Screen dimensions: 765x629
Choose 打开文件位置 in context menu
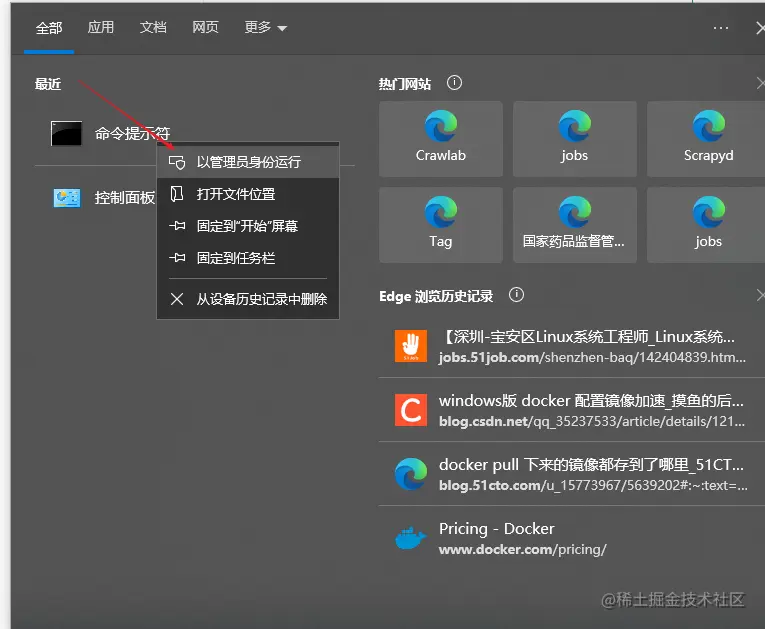click(248, 194)
